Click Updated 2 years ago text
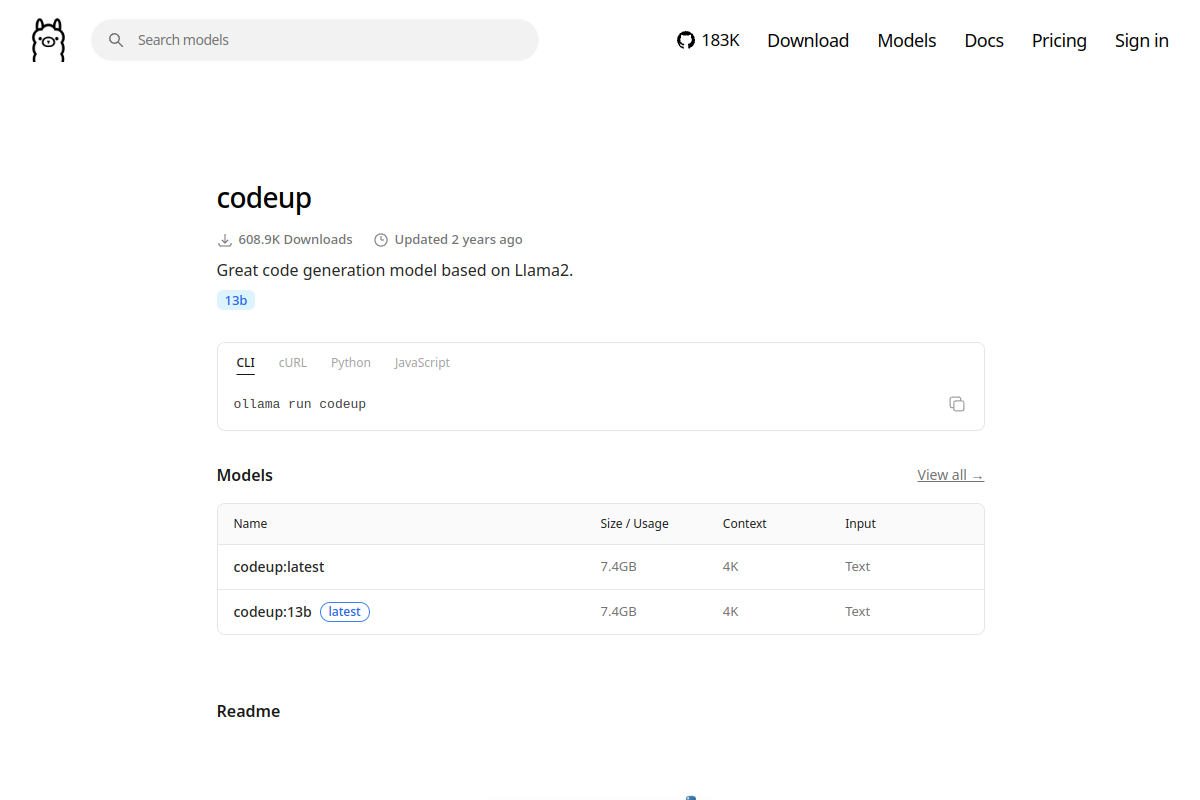Viewport: 1200px width, 800px height. coord(458,240)
